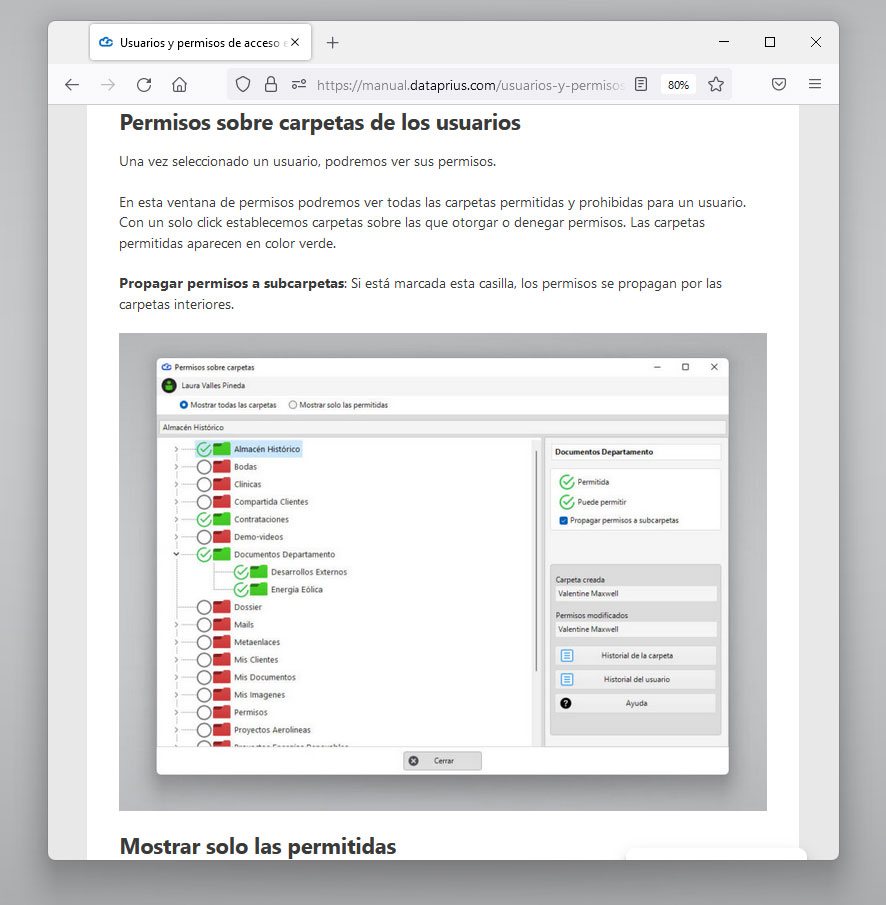Screen dimensions: 886x905
Task: Toggle permission circle for Bodas folder
Action: (x=204, y=467)
